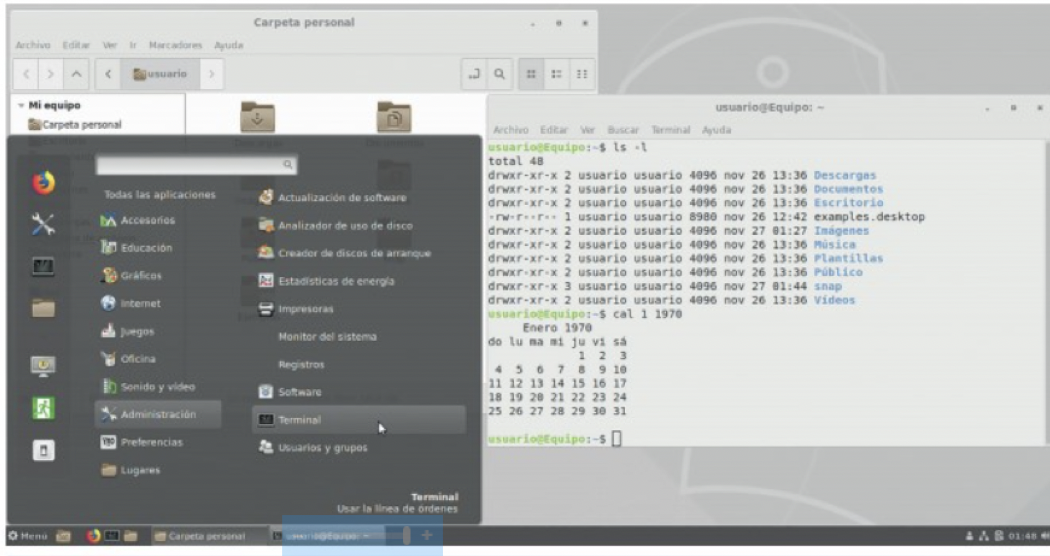Click the shutdown icon in favorites
The width and height of the screenshot is (1050, 556).
click(44, 450)
